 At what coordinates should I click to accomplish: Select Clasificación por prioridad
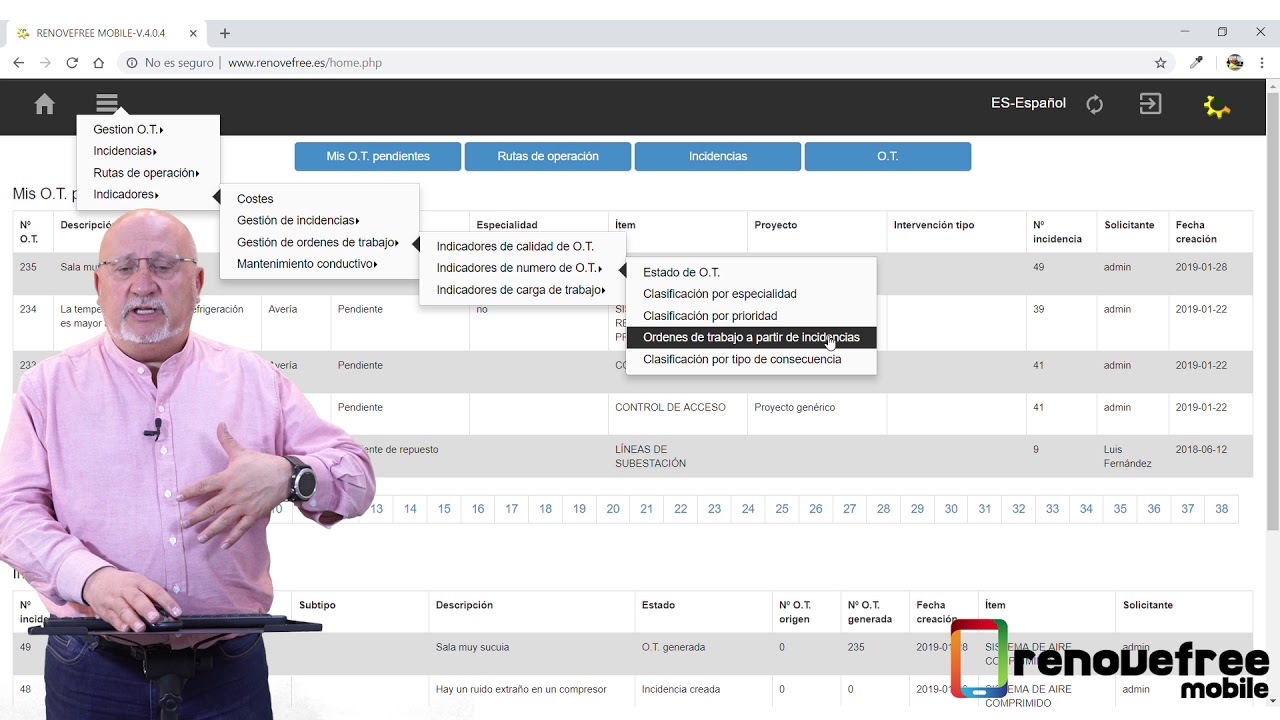[x=710, y=316]
